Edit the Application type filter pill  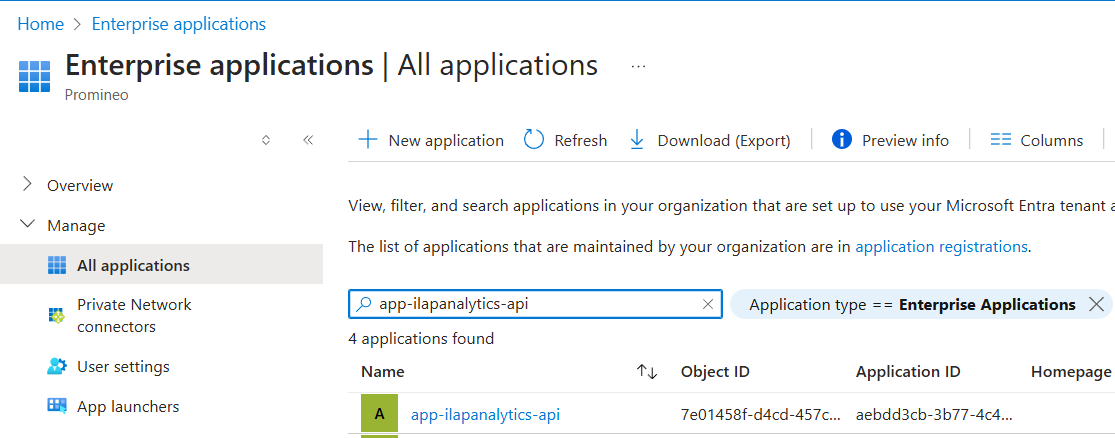[x=912, y=305]
